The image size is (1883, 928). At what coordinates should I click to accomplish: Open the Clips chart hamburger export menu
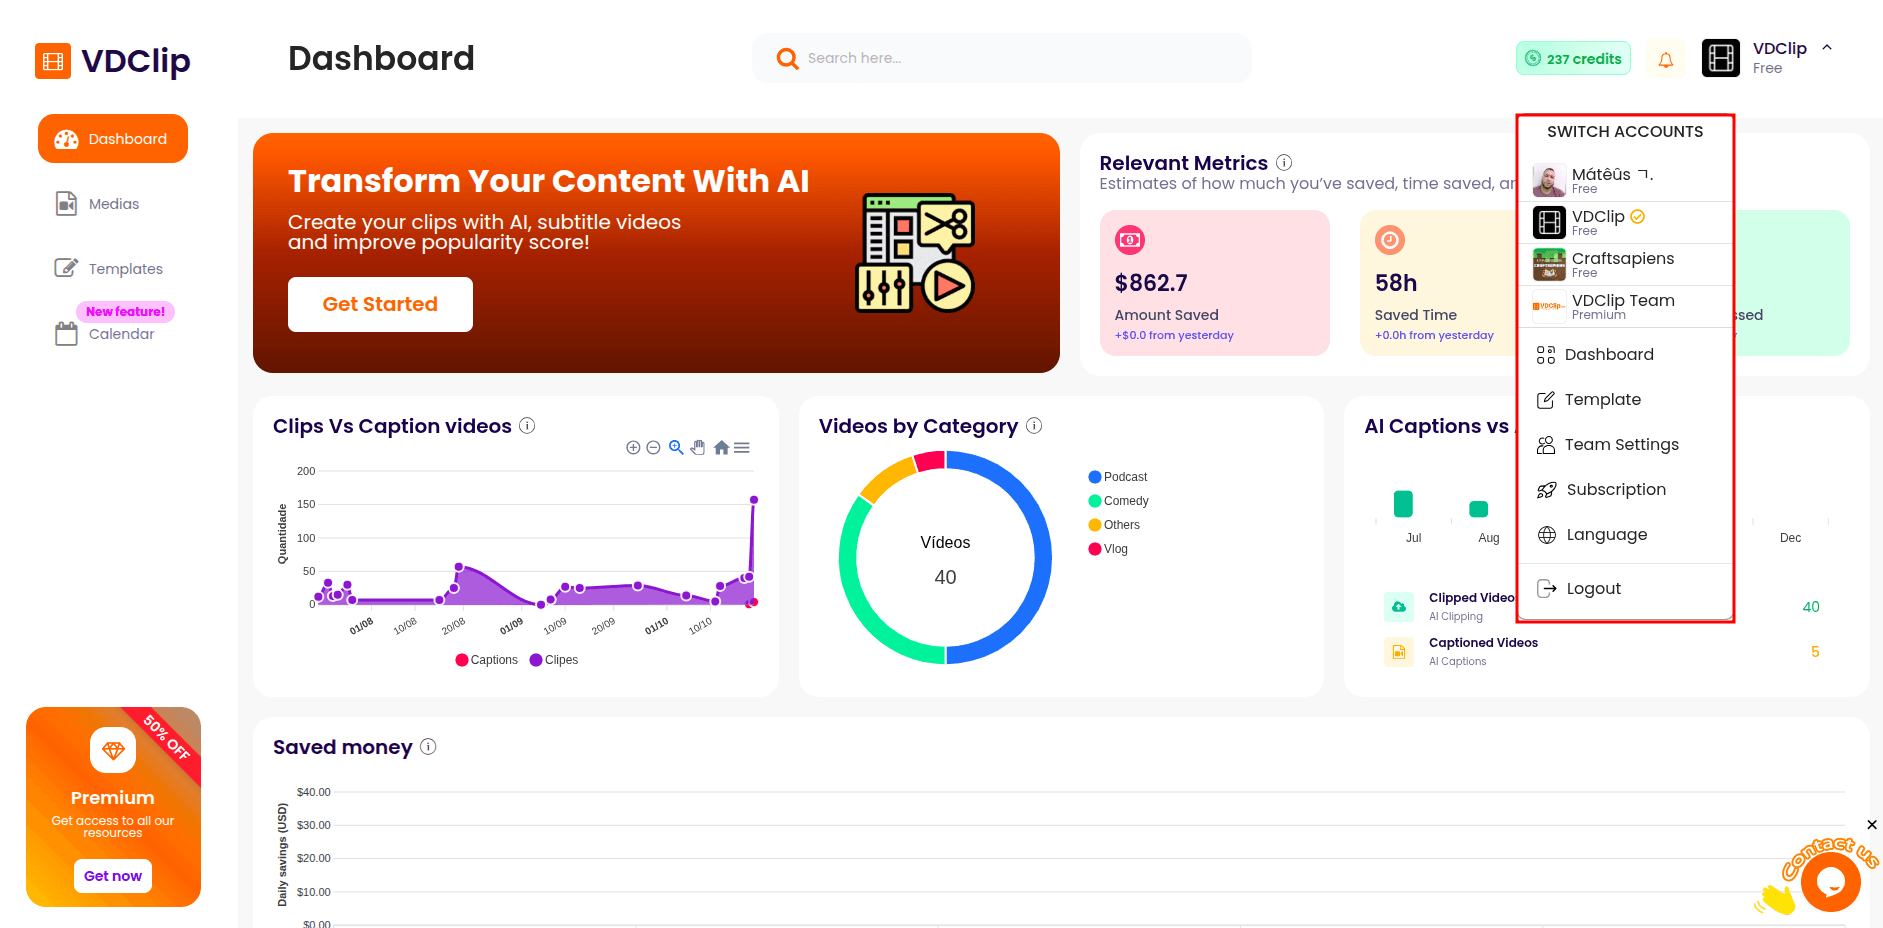pyautogui.click(x=742, y=448)
